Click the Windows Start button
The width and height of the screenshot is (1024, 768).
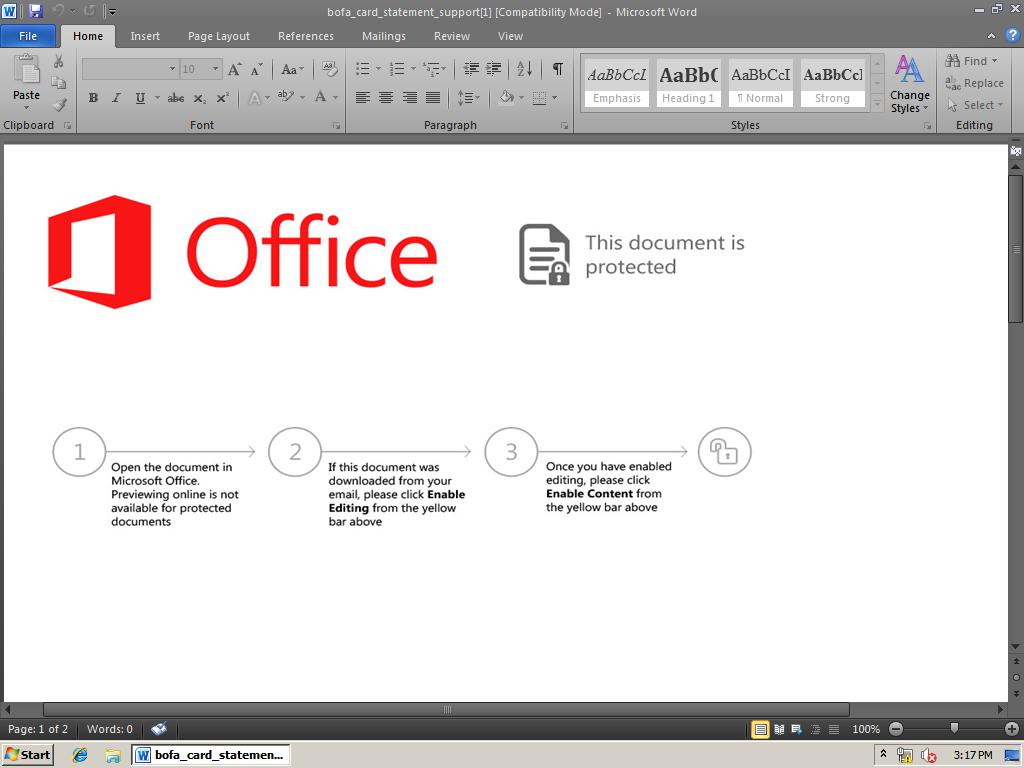(27, 755)
